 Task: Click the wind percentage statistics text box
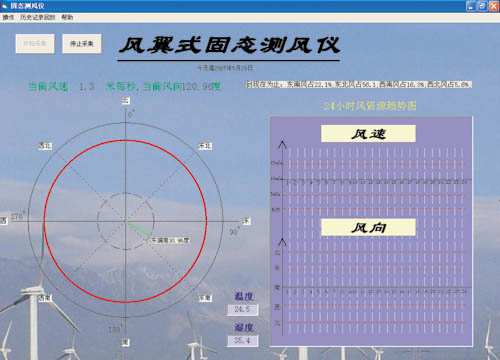pyautogui.click(x=359, y=85)
